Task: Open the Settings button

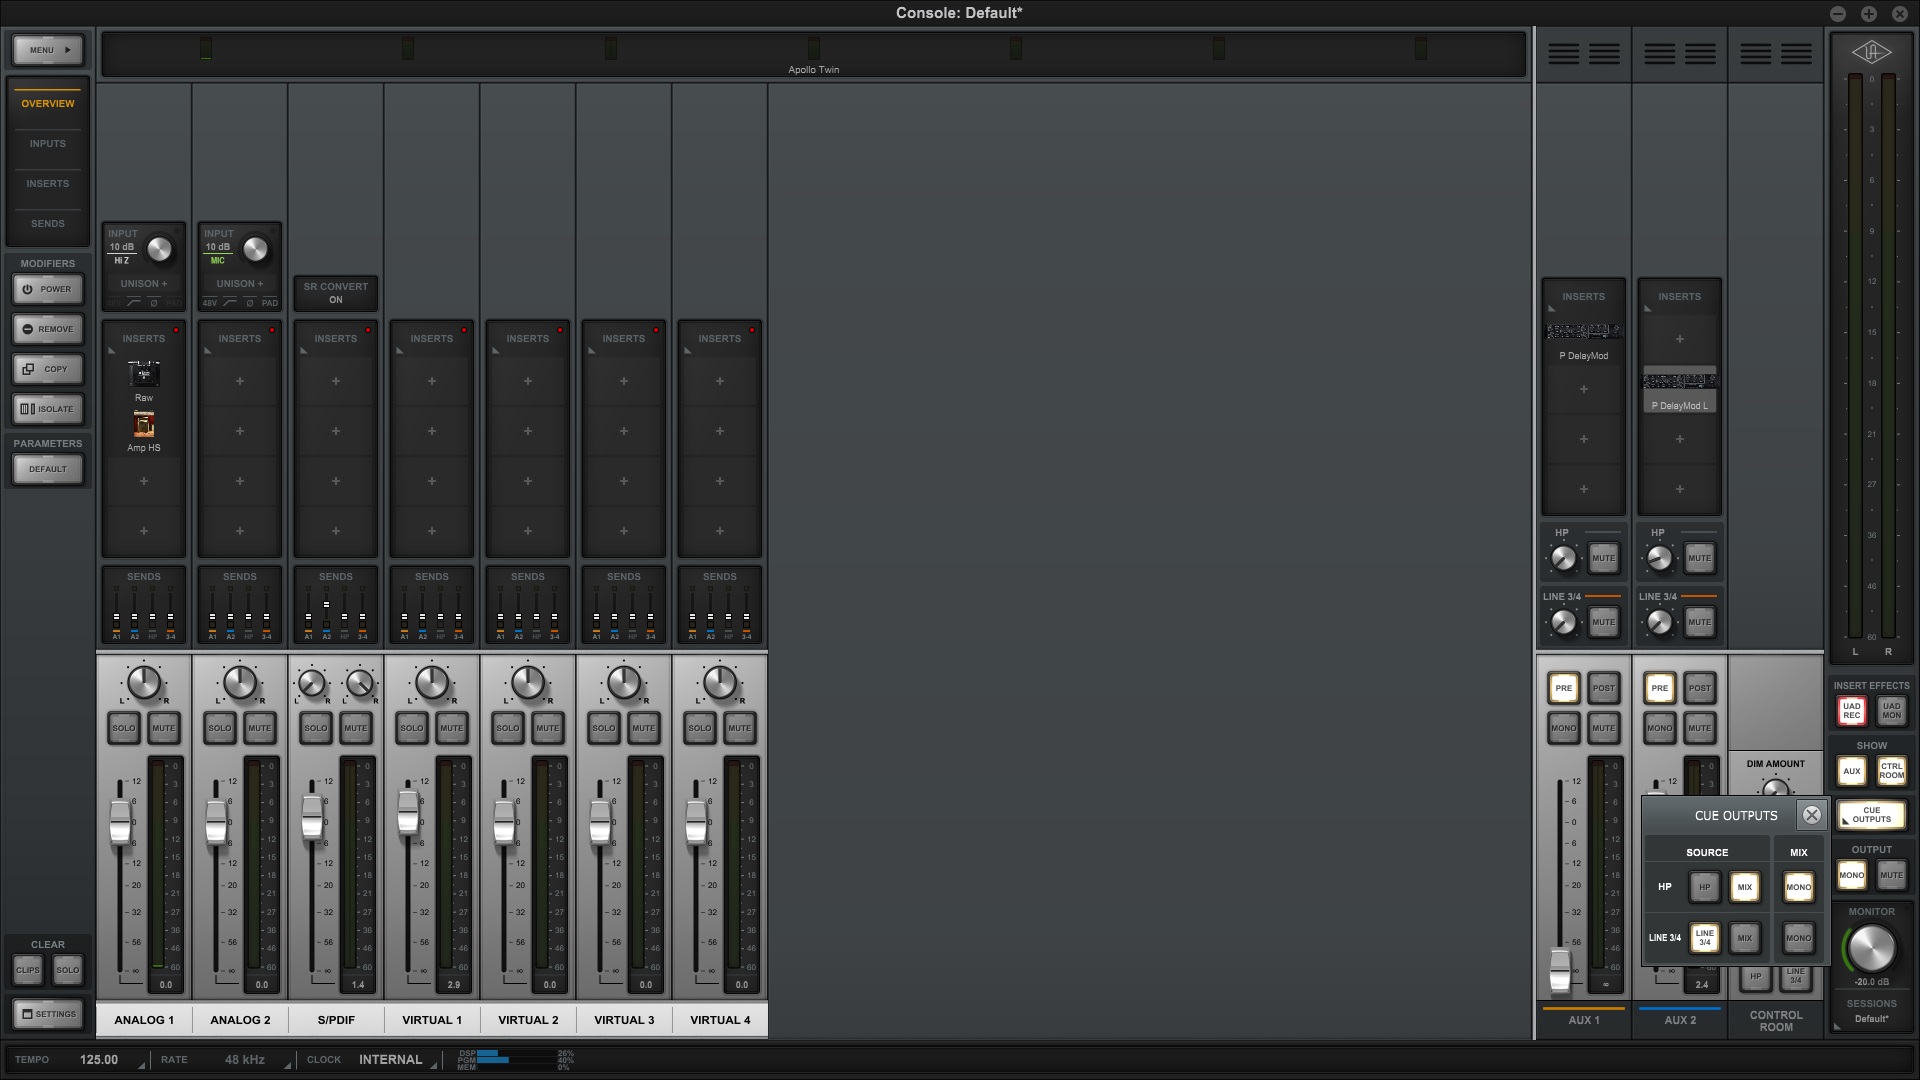Action: (47, 1014)
